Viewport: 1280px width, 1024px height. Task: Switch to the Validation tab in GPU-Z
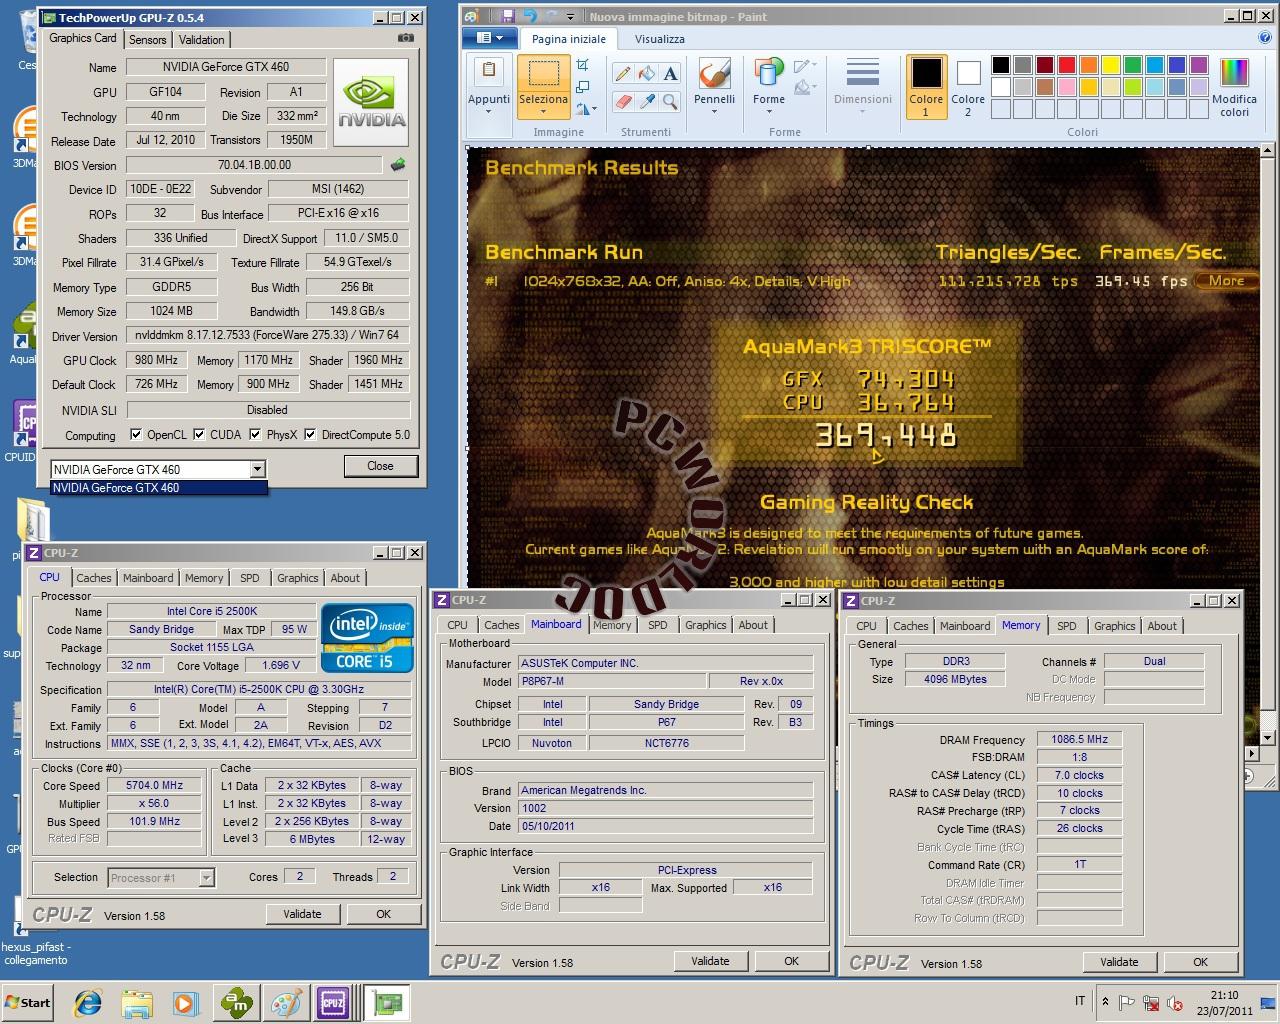201,39
